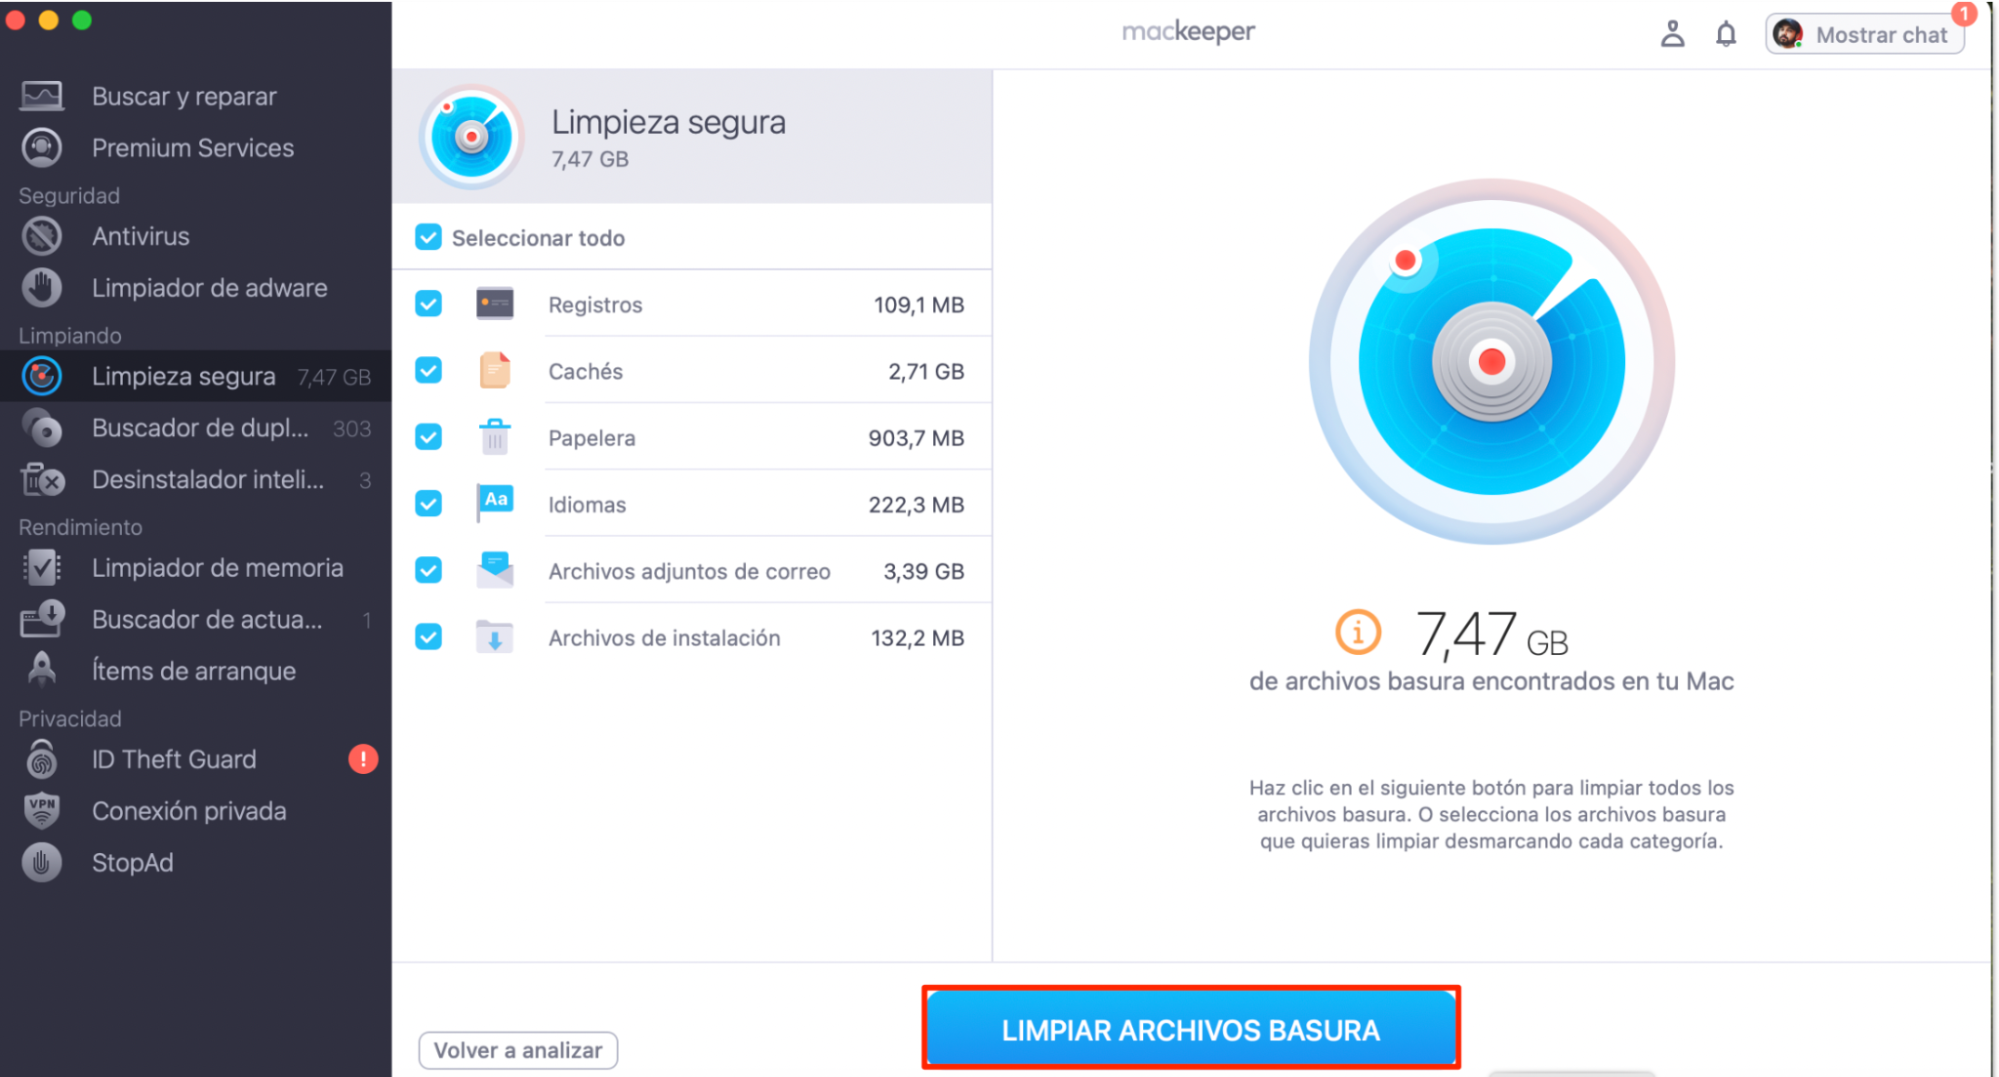
Task: Click the Idiomas row label
Action: coord(587,505)
